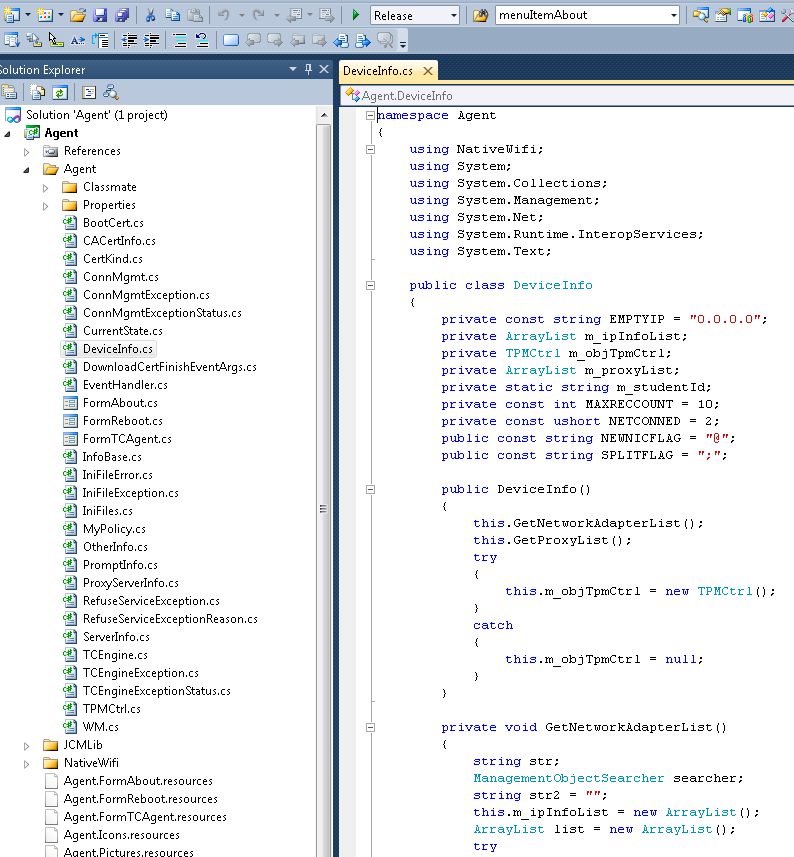Image resolution: width=794 pixels, height=857 pixels.
Task: Open the Undo history dropdown arrow
Action: [x=241, y=15]
